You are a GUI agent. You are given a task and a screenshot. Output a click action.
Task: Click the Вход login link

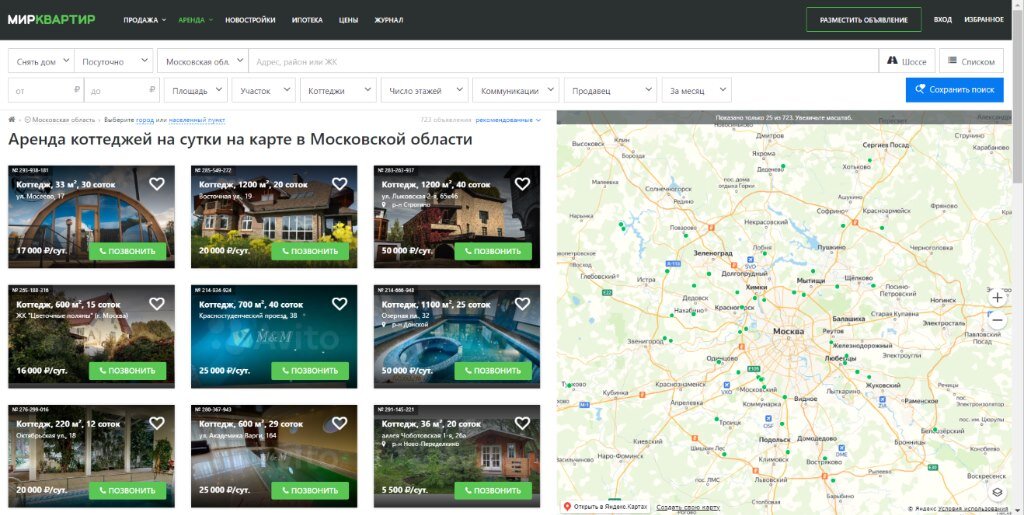point(942,20)
